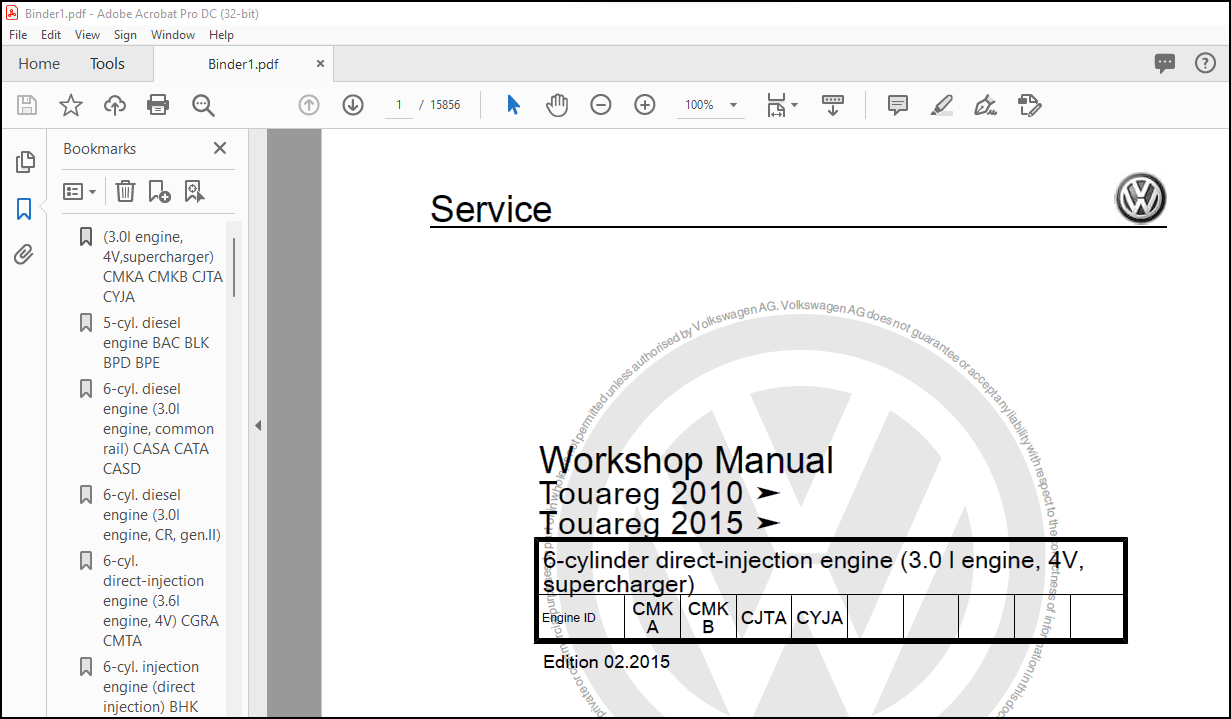Click the Workshop Manual heading text
1231x719 pixels.
(x=686, y=461)
